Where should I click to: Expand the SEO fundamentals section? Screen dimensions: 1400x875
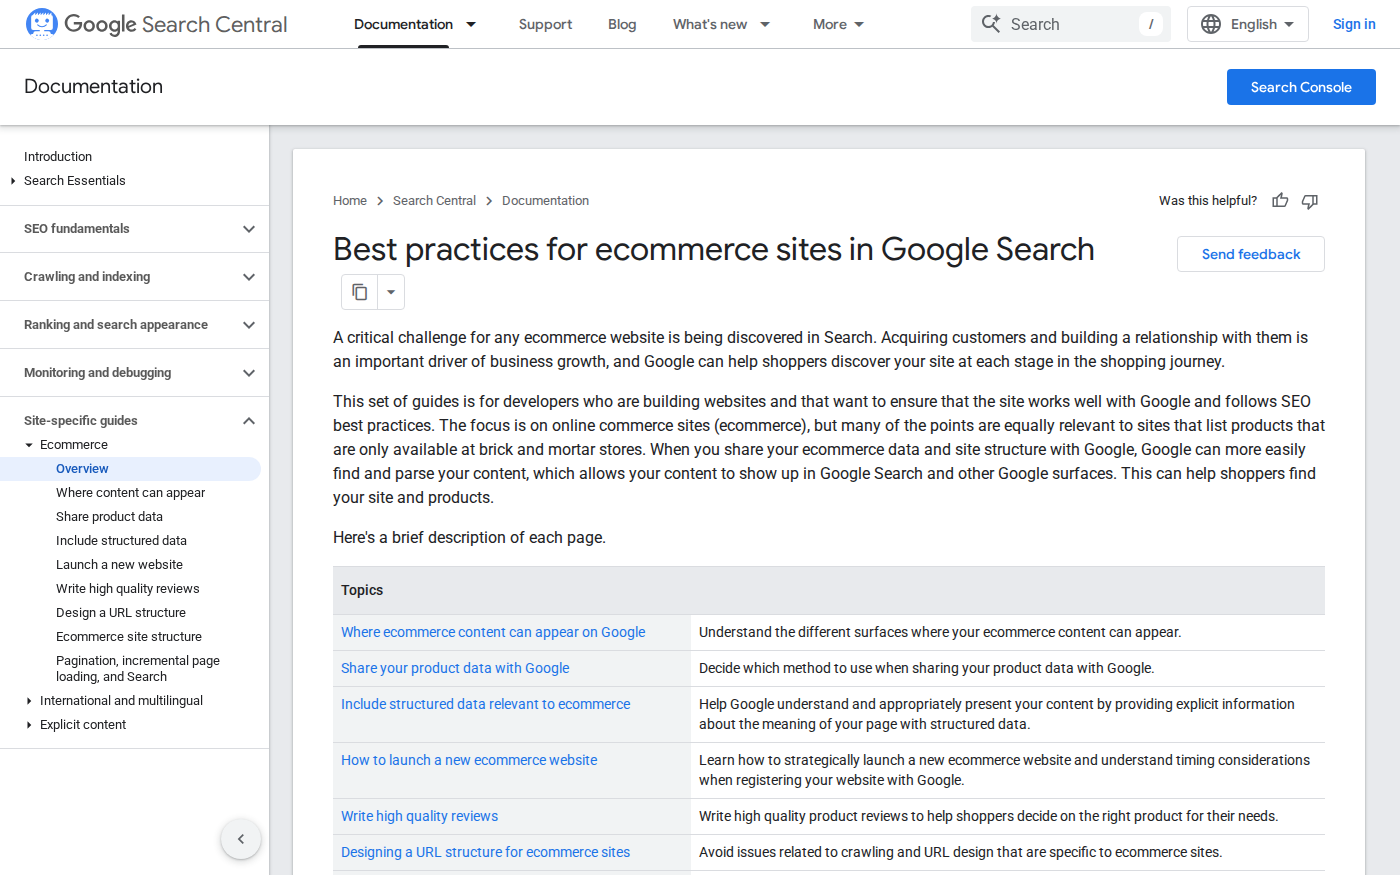coord(249,229)
